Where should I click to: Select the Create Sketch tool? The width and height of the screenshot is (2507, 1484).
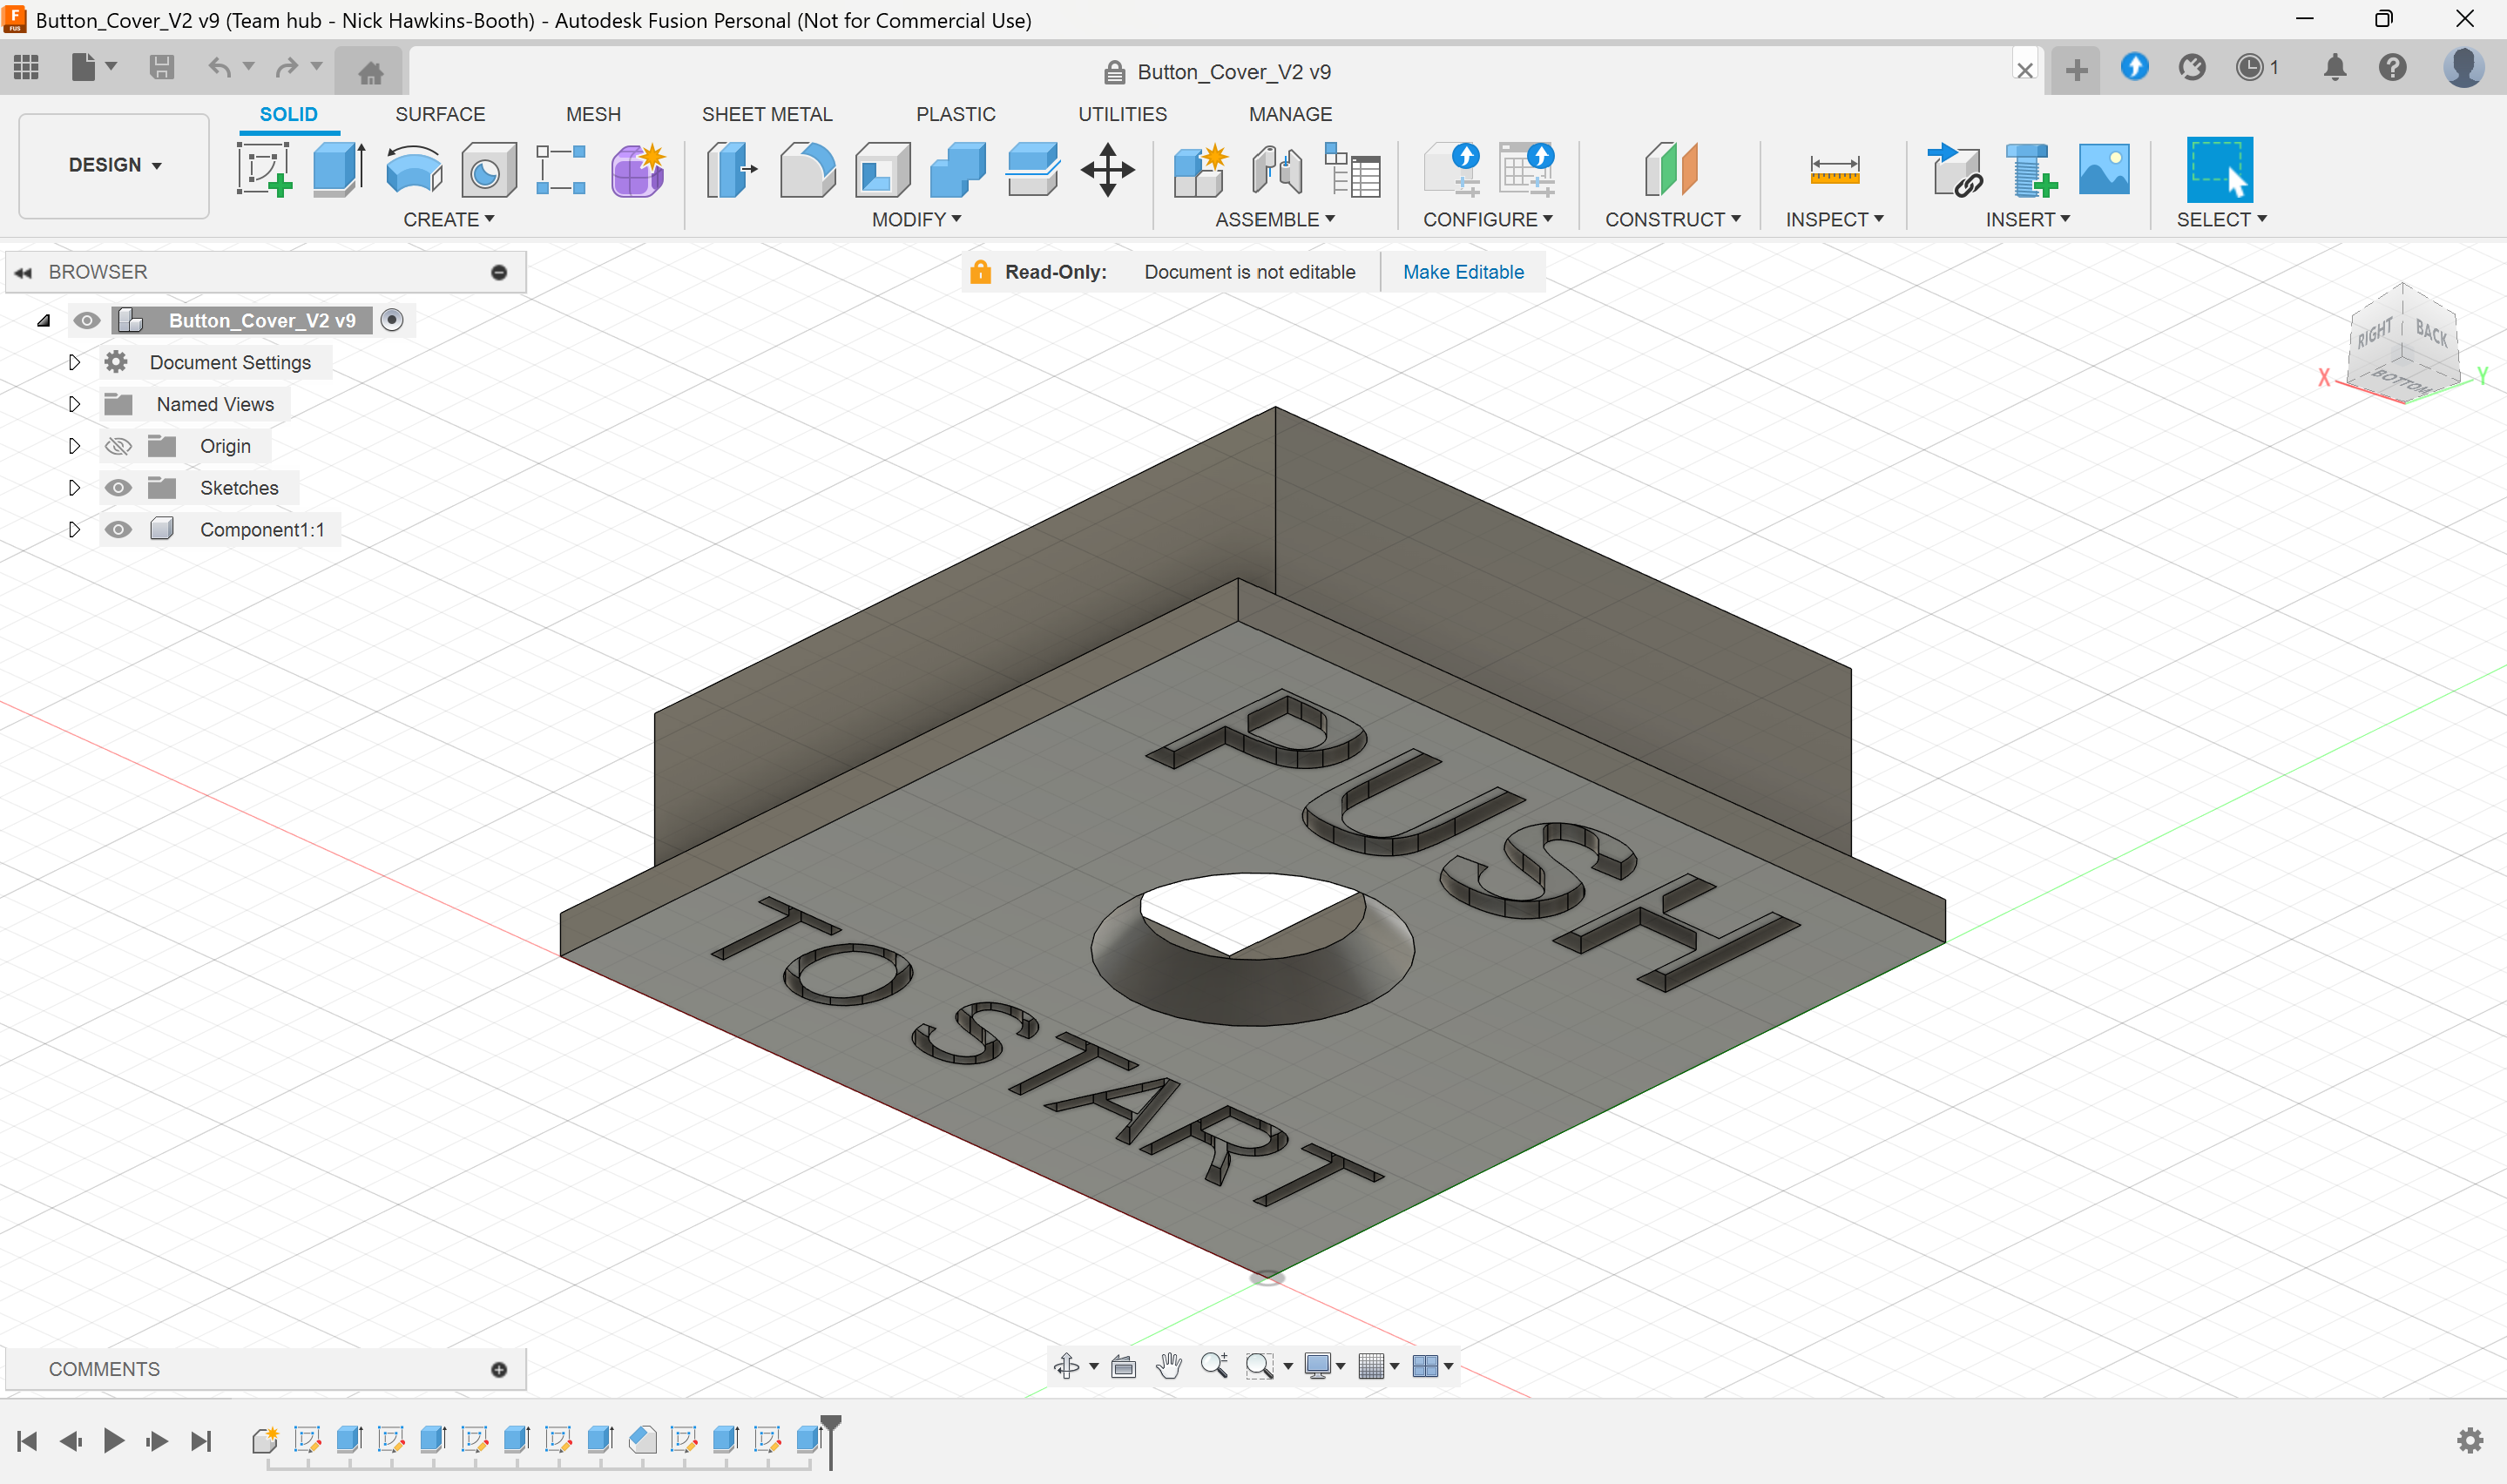(264, 169)
